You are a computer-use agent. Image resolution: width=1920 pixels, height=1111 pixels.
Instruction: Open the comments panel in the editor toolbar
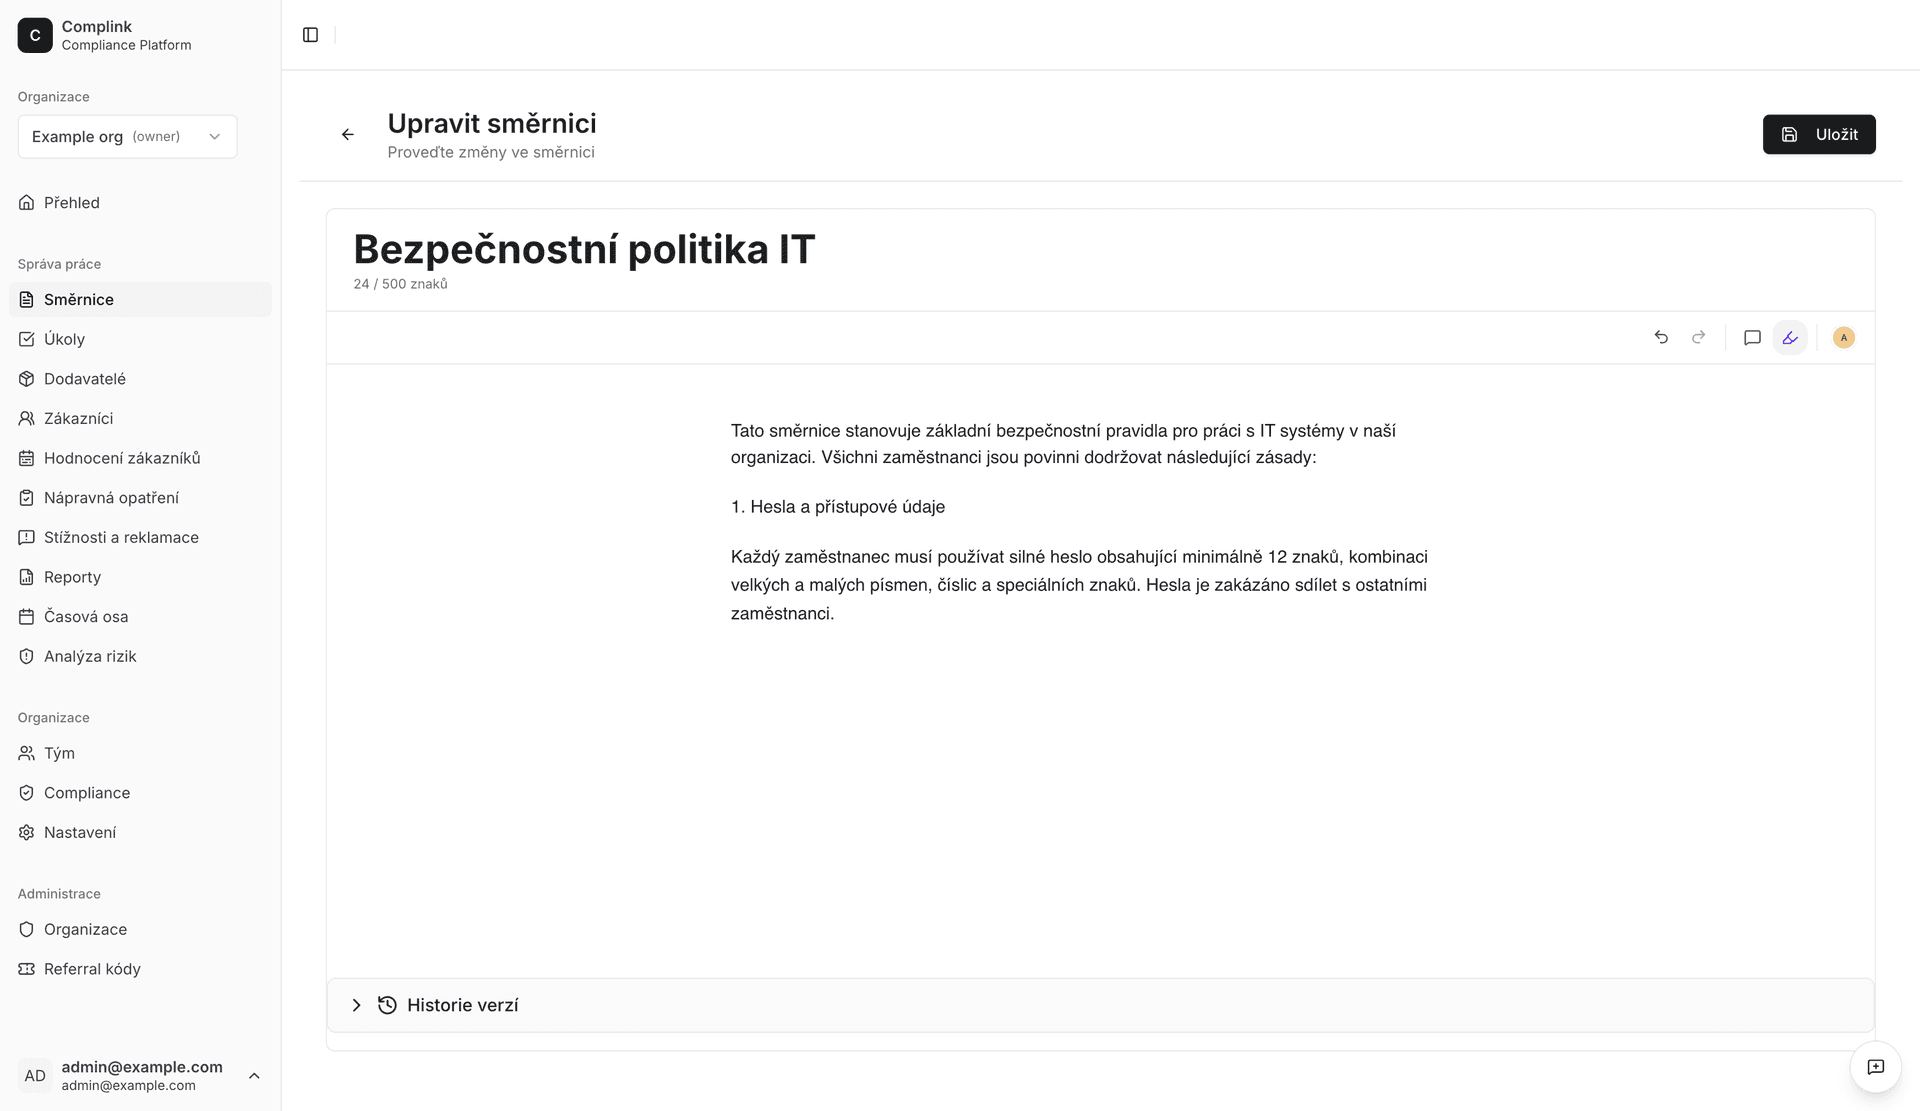(1751, 337)
